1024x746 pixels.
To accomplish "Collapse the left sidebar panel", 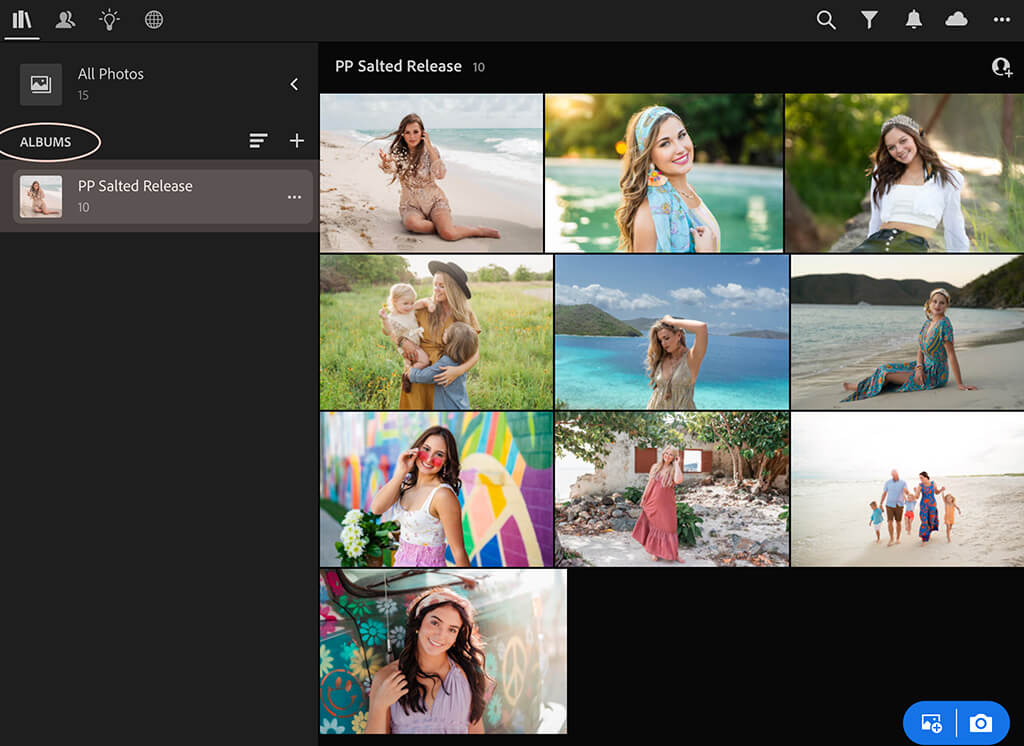I will (294, 84).
